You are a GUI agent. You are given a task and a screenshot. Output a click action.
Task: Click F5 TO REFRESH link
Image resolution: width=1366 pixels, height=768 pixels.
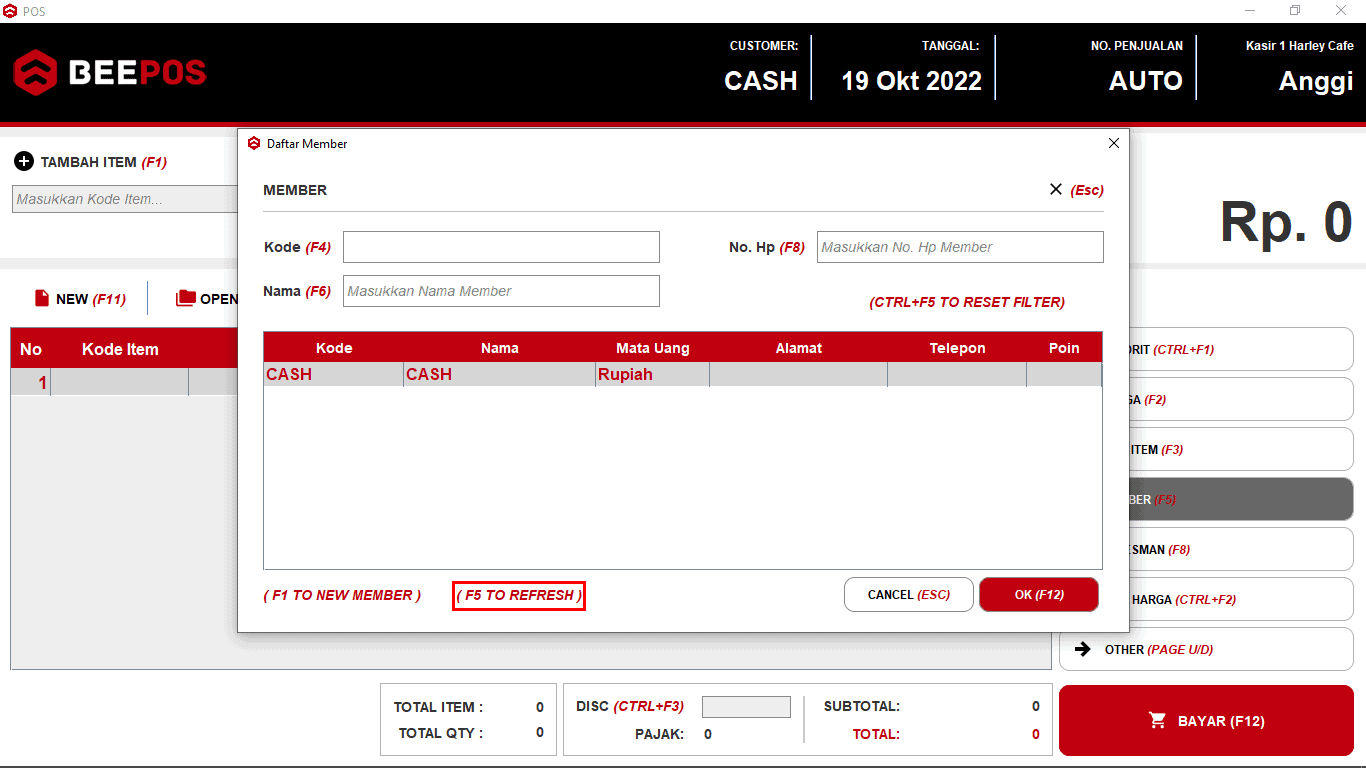coord(518,595)
